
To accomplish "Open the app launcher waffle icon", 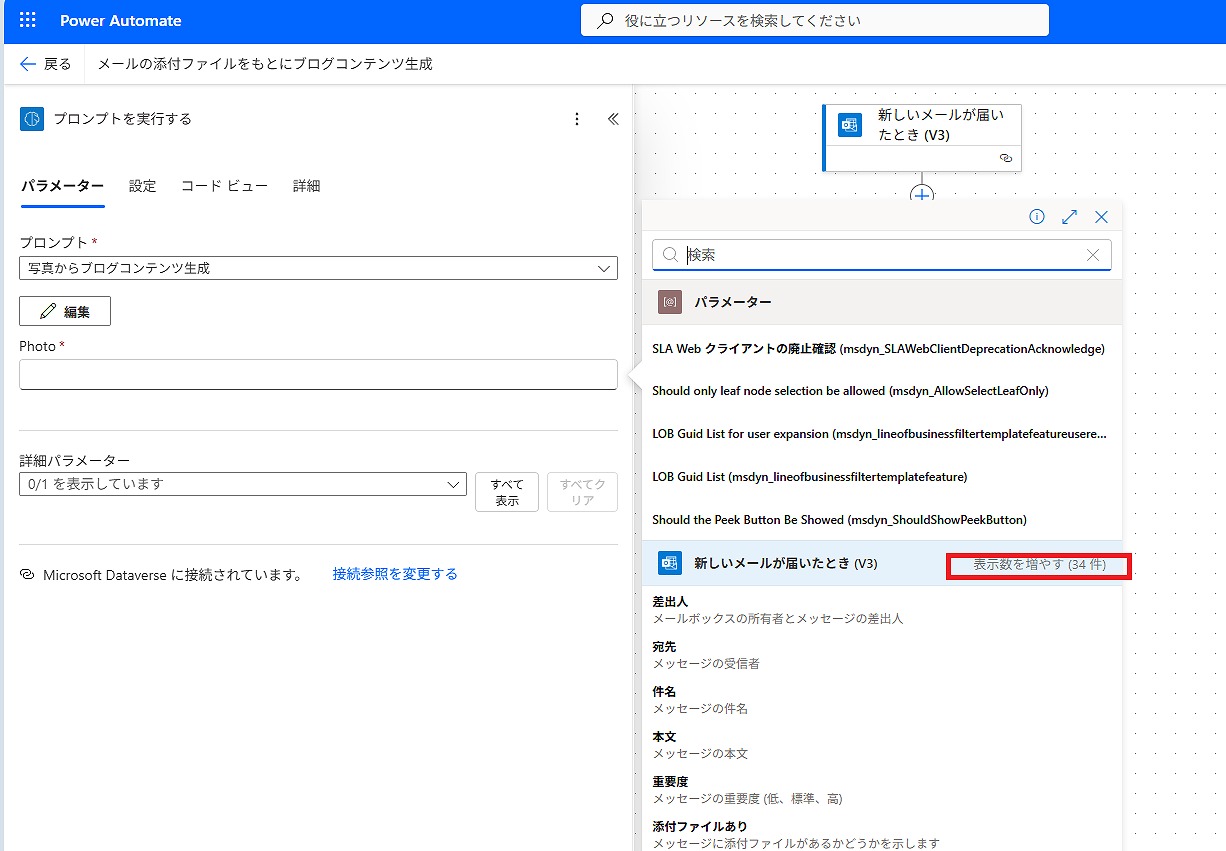I will (x=27, y=20).
